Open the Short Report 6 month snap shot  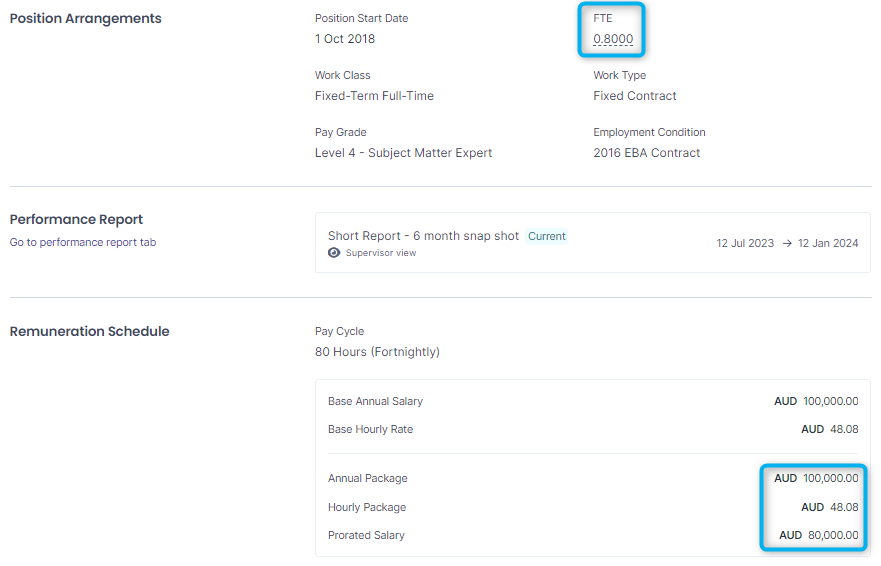(x=423, y=236)
